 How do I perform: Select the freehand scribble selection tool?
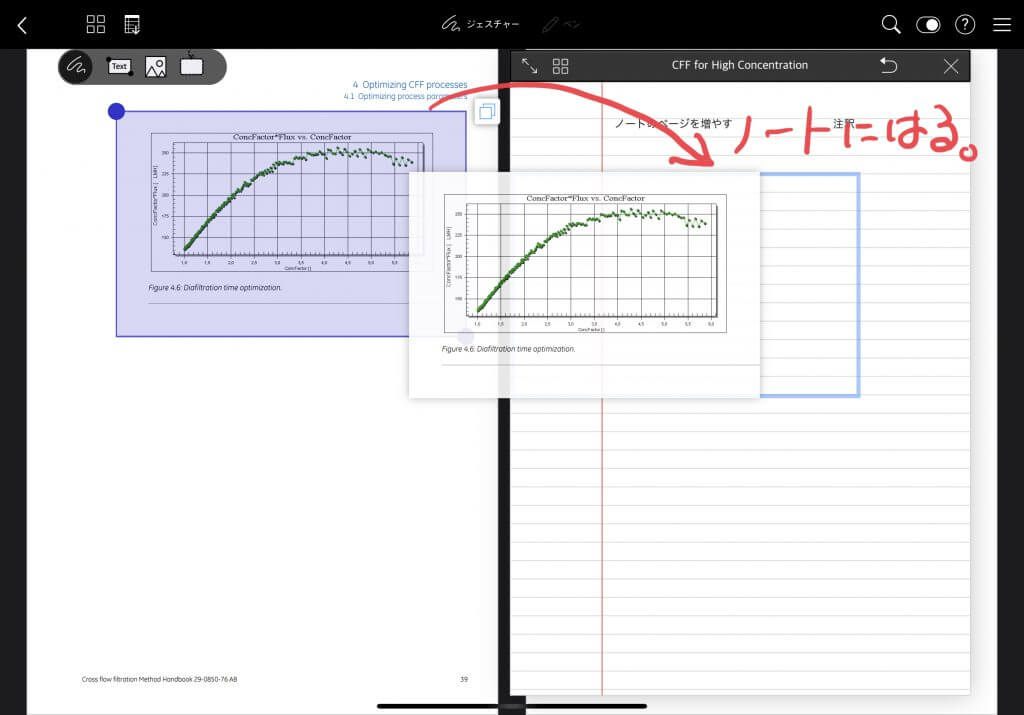[76, 67]
